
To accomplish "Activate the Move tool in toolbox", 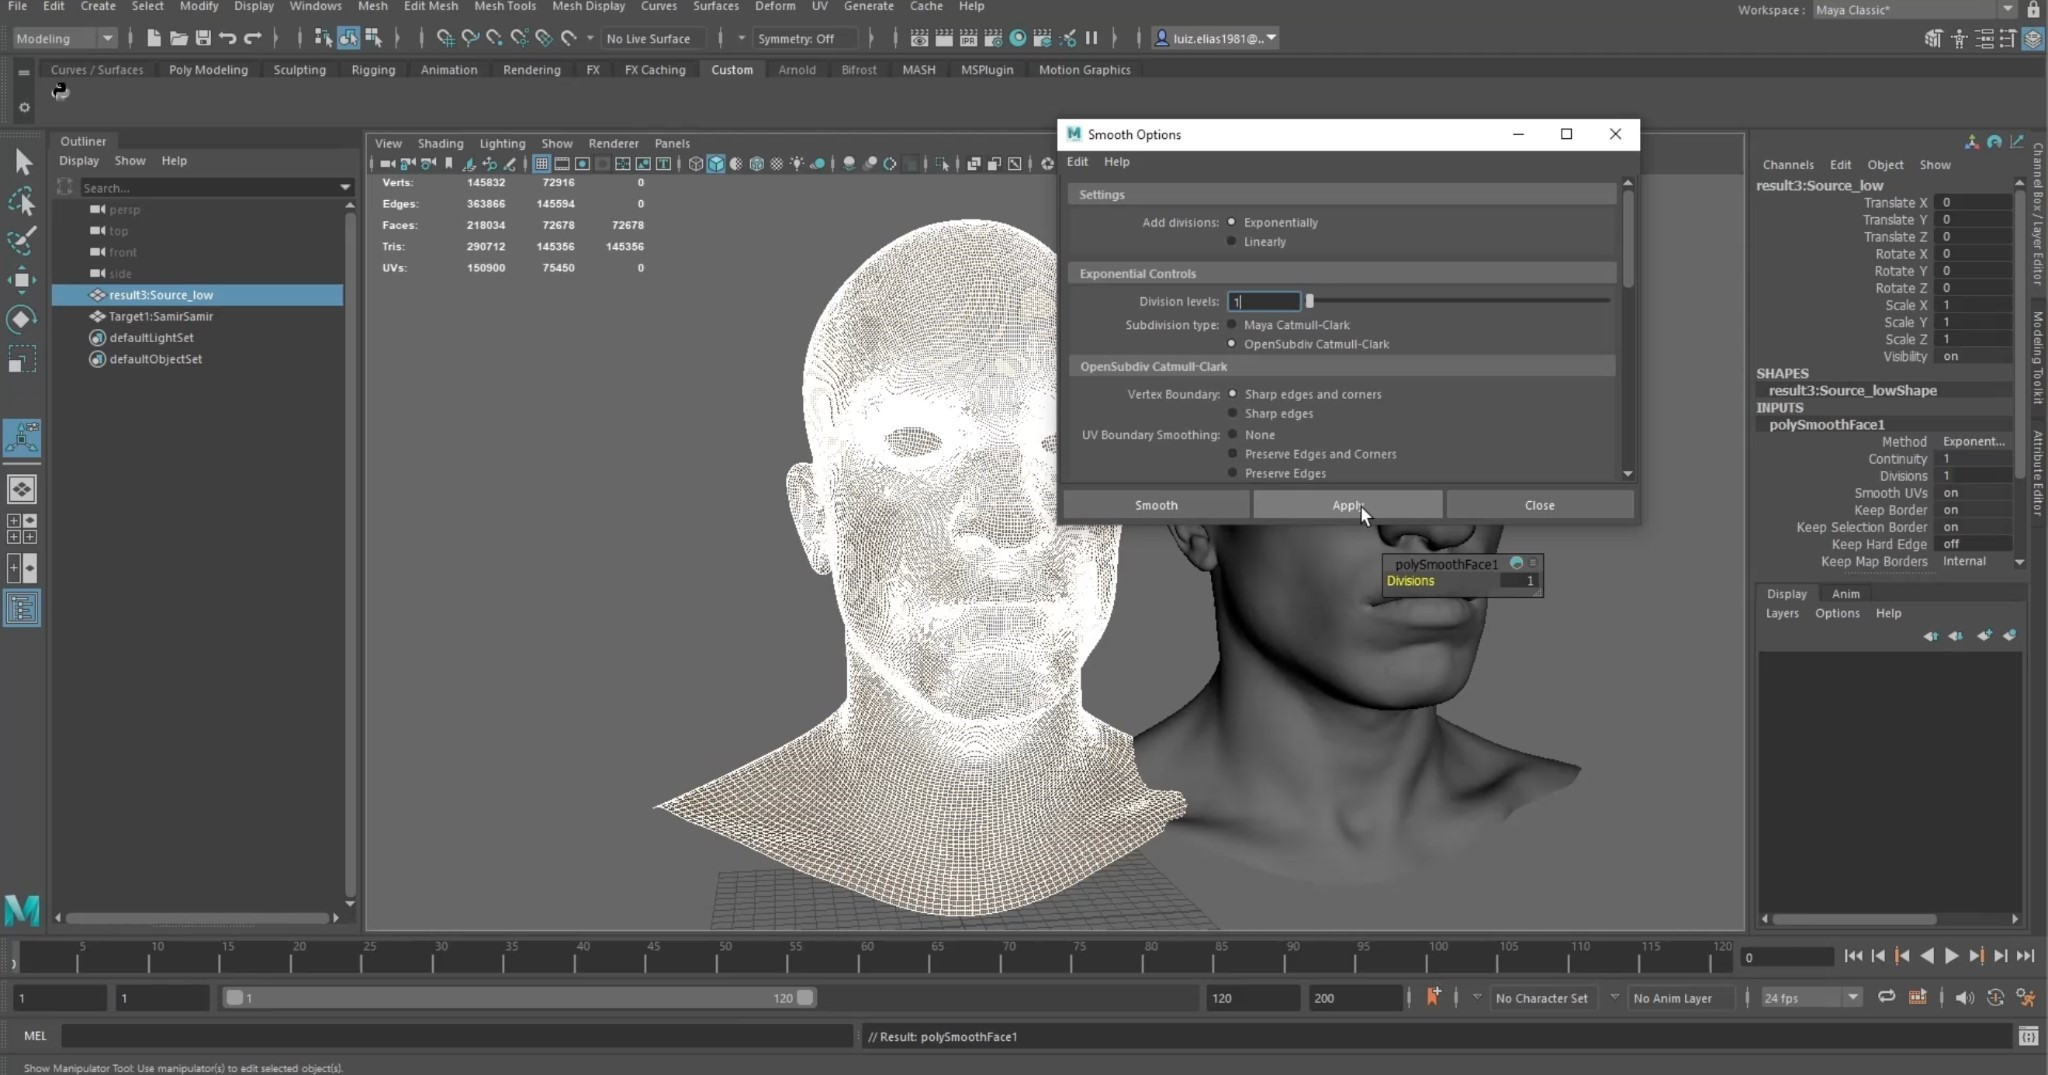I will [x=22, y=280].
